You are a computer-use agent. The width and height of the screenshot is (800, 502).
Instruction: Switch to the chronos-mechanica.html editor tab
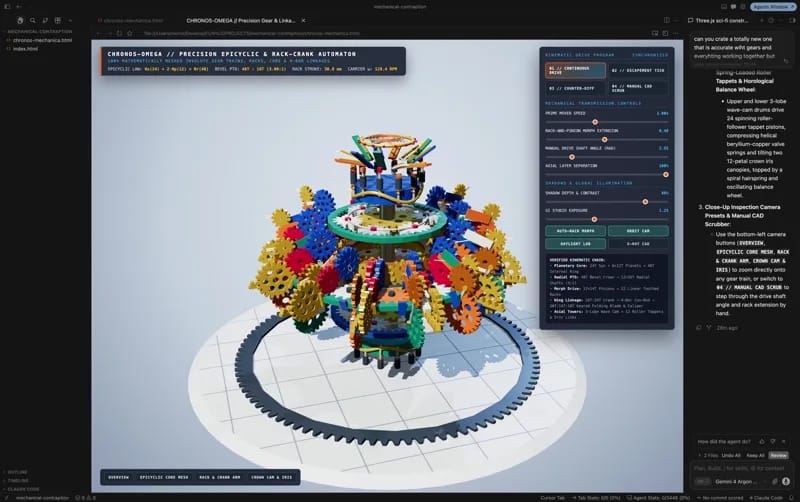click(x=131, y=20)
